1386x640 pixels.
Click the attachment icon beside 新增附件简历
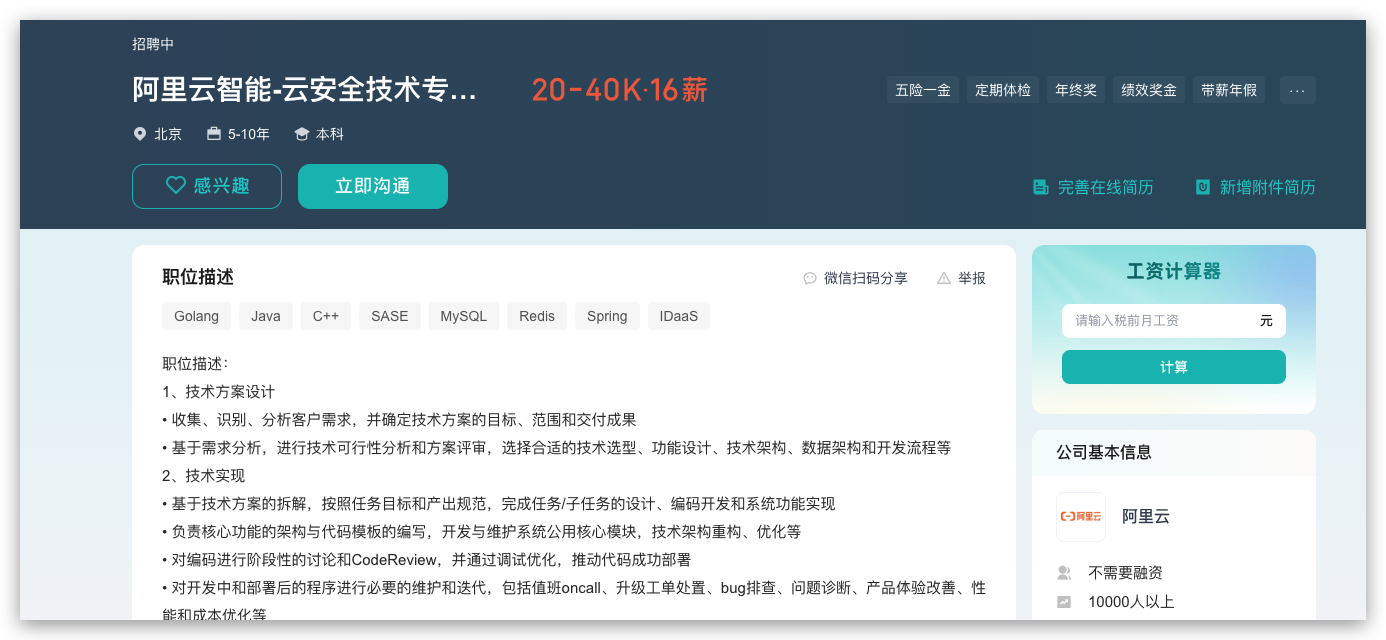point(1203,187)
